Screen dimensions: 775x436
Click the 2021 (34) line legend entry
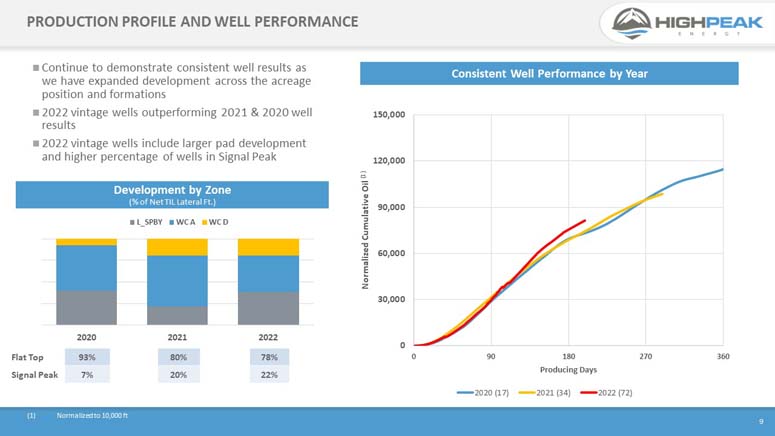(544, 392)
